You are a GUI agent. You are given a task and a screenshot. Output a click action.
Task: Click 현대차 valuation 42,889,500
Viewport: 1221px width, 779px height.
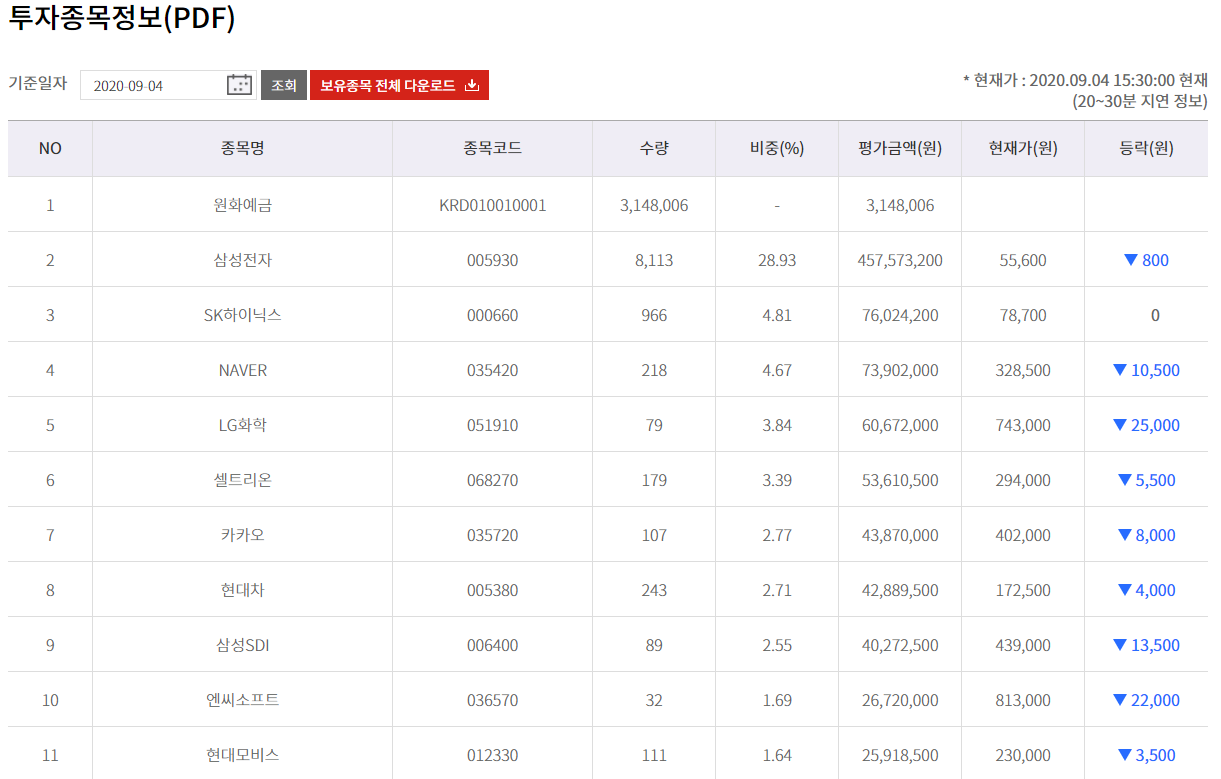900,590
